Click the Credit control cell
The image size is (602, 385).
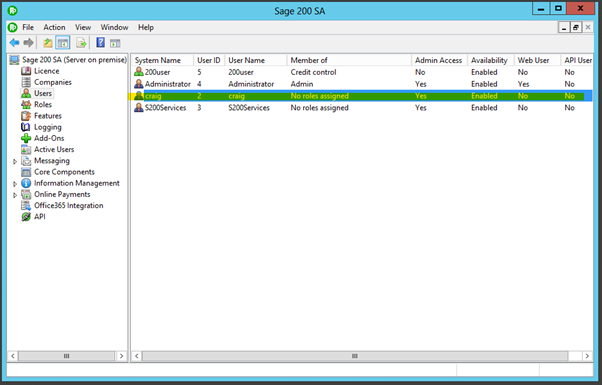(x=313, y=72)
